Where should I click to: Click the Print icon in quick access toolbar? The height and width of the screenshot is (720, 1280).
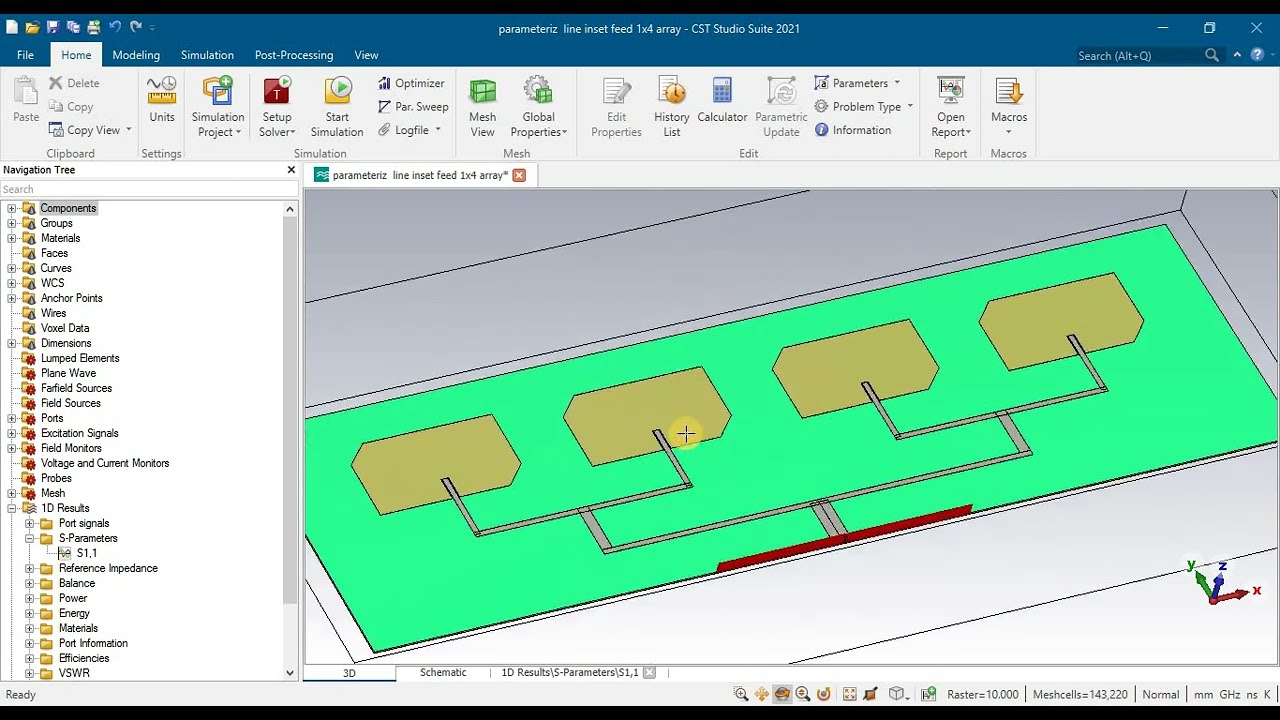(93, 27)
